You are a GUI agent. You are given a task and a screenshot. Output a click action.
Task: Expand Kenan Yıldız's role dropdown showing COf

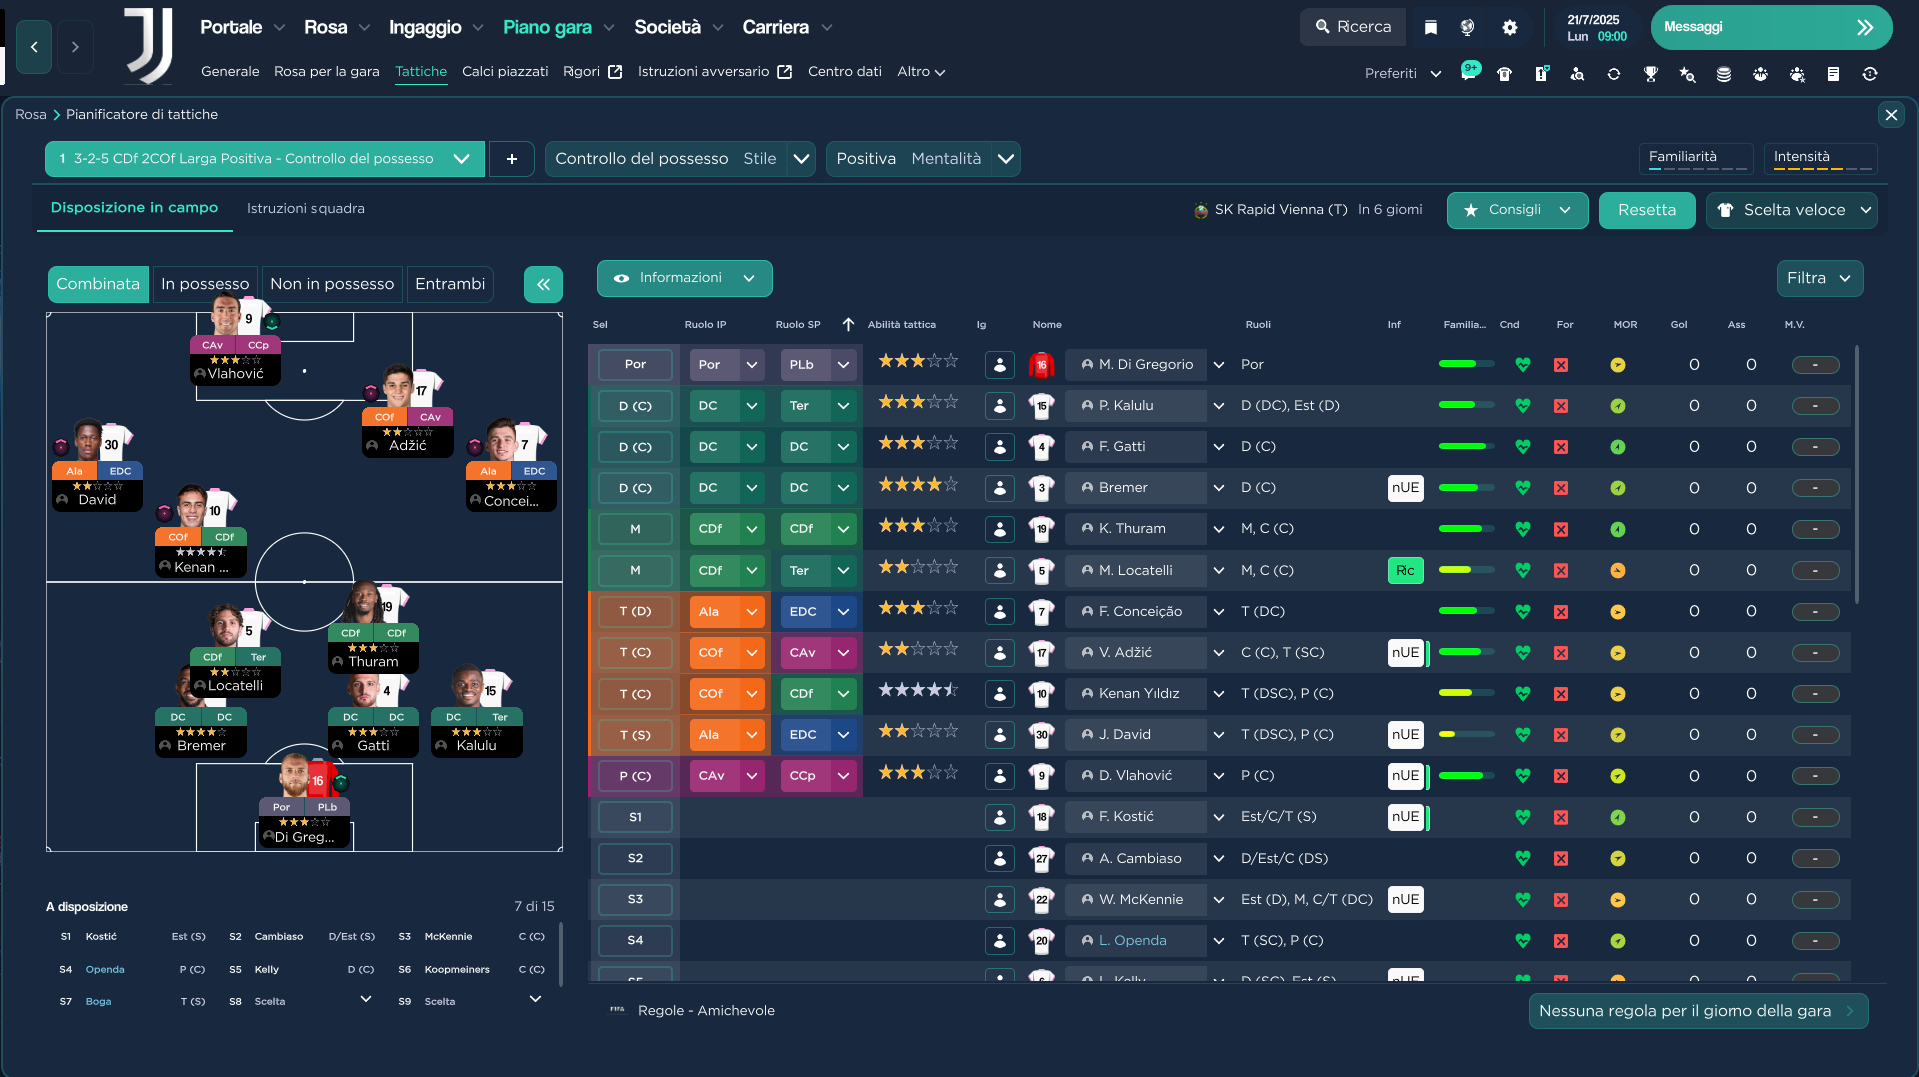(x=727, y=693)
